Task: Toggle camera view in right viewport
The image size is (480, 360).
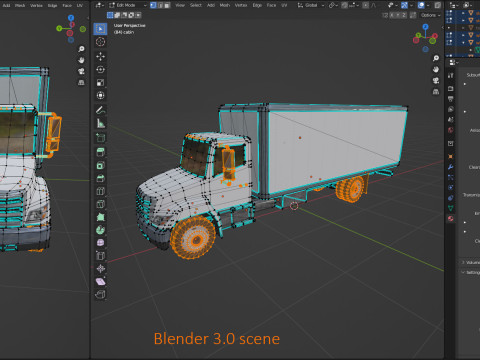Action: pyautogui.click(x=436, y=80)
